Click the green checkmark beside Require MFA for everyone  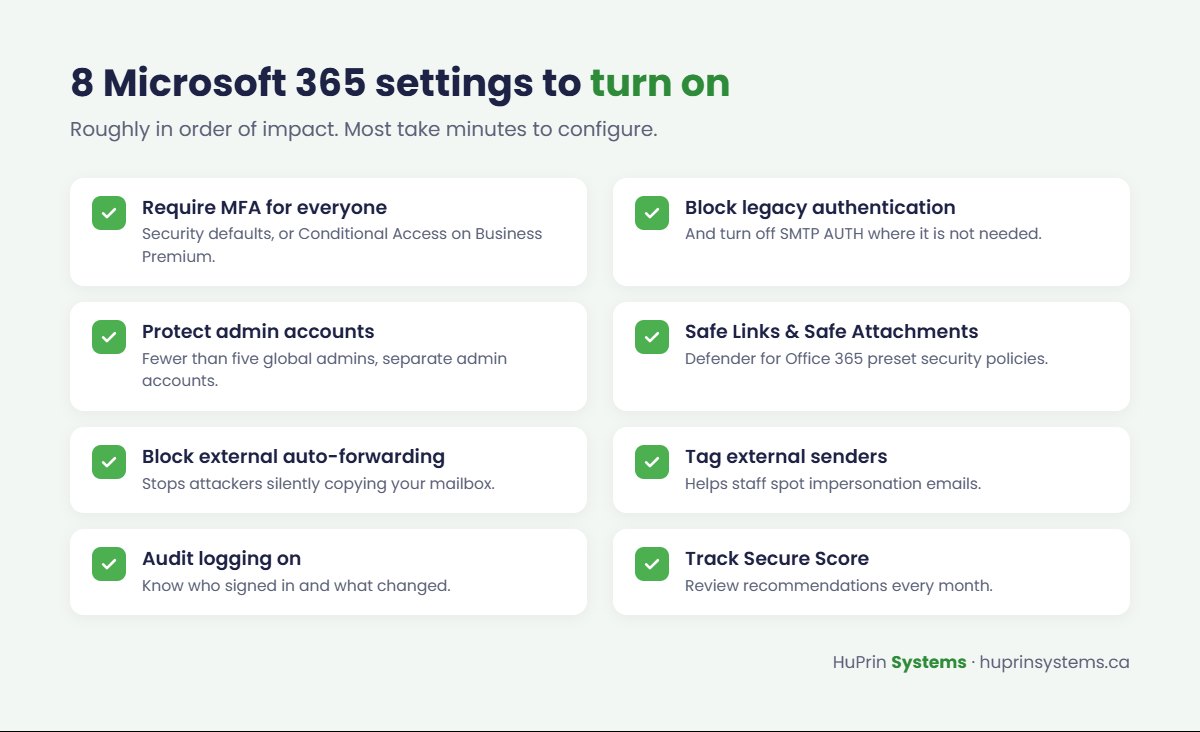point(109,213)
